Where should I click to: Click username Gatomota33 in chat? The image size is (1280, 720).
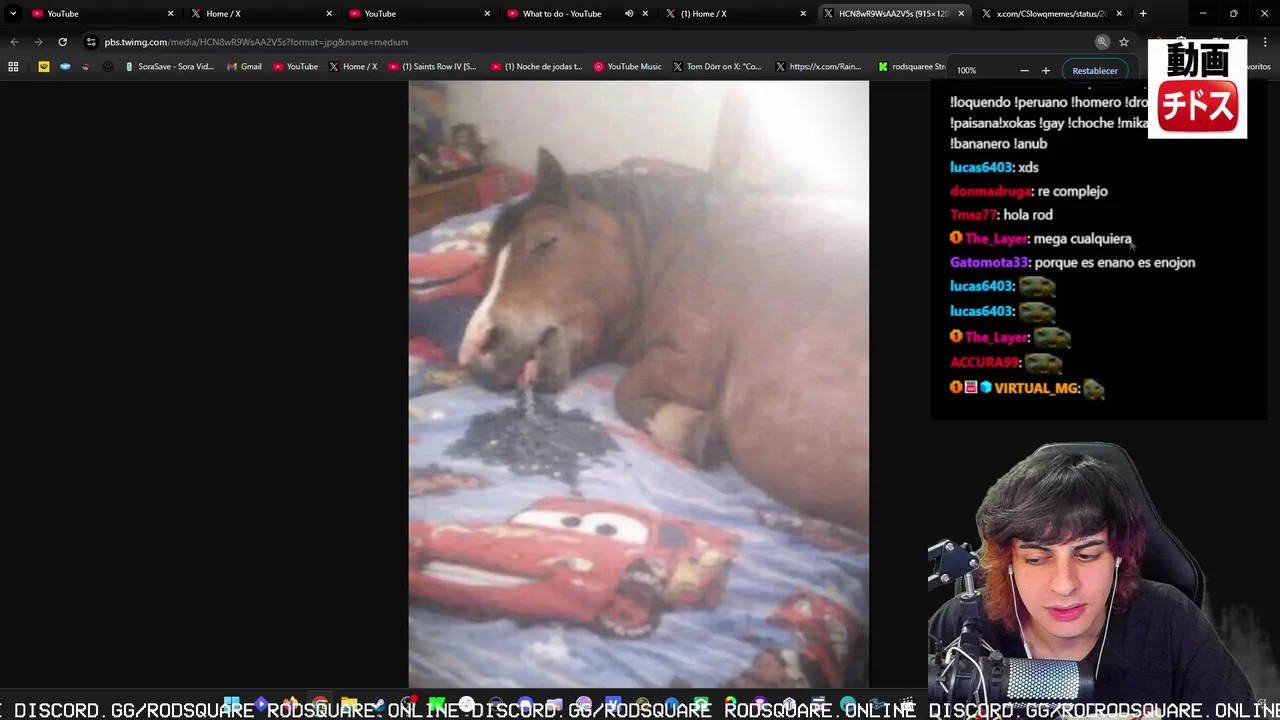point(989,262)
